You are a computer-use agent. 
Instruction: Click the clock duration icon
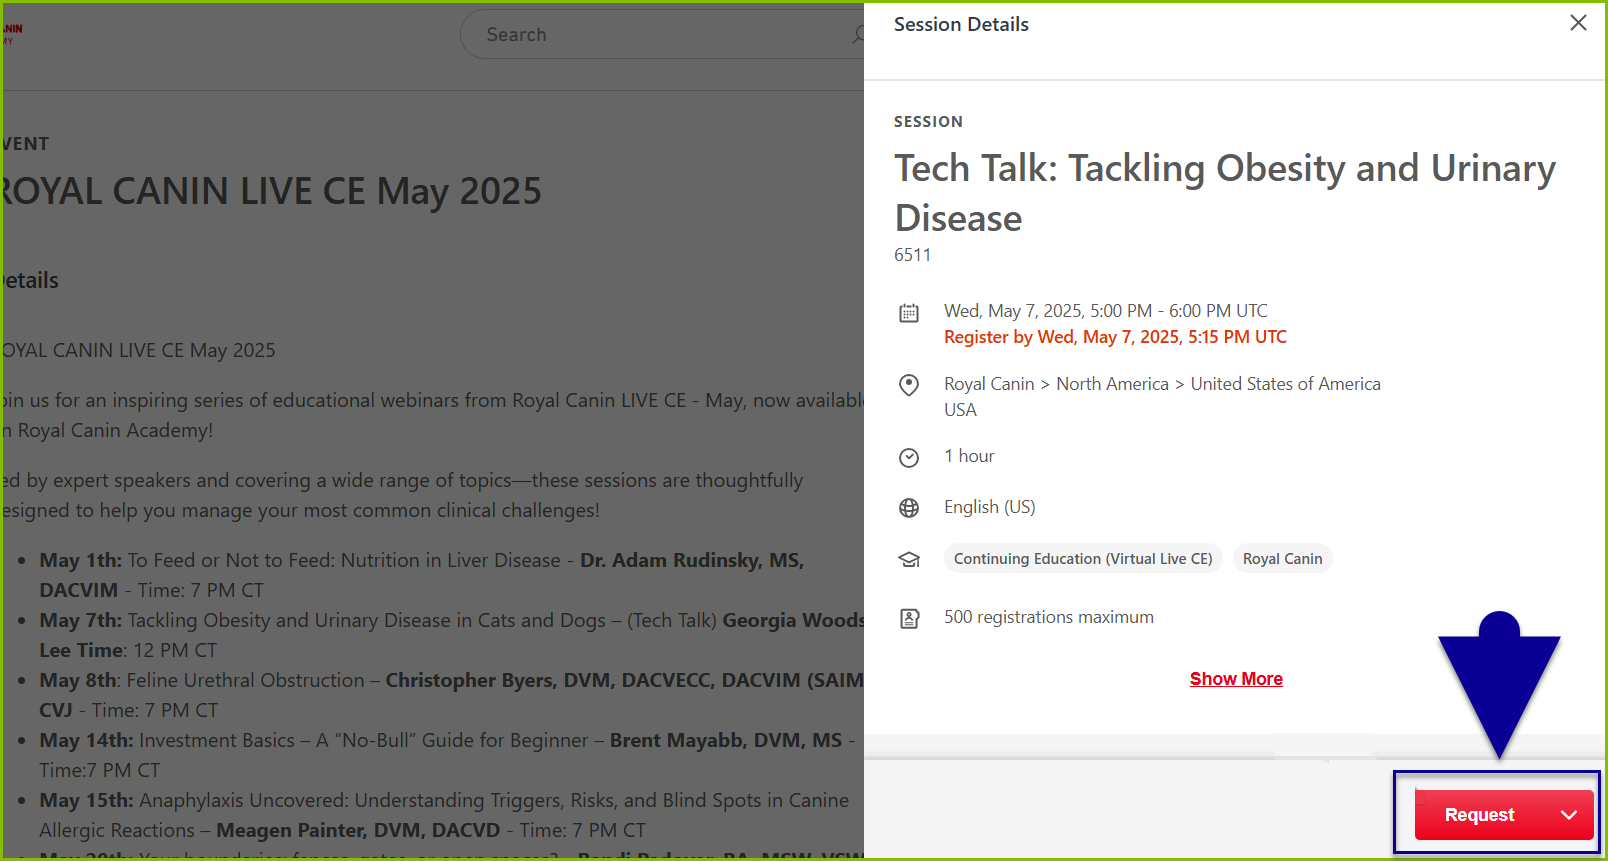909,458
